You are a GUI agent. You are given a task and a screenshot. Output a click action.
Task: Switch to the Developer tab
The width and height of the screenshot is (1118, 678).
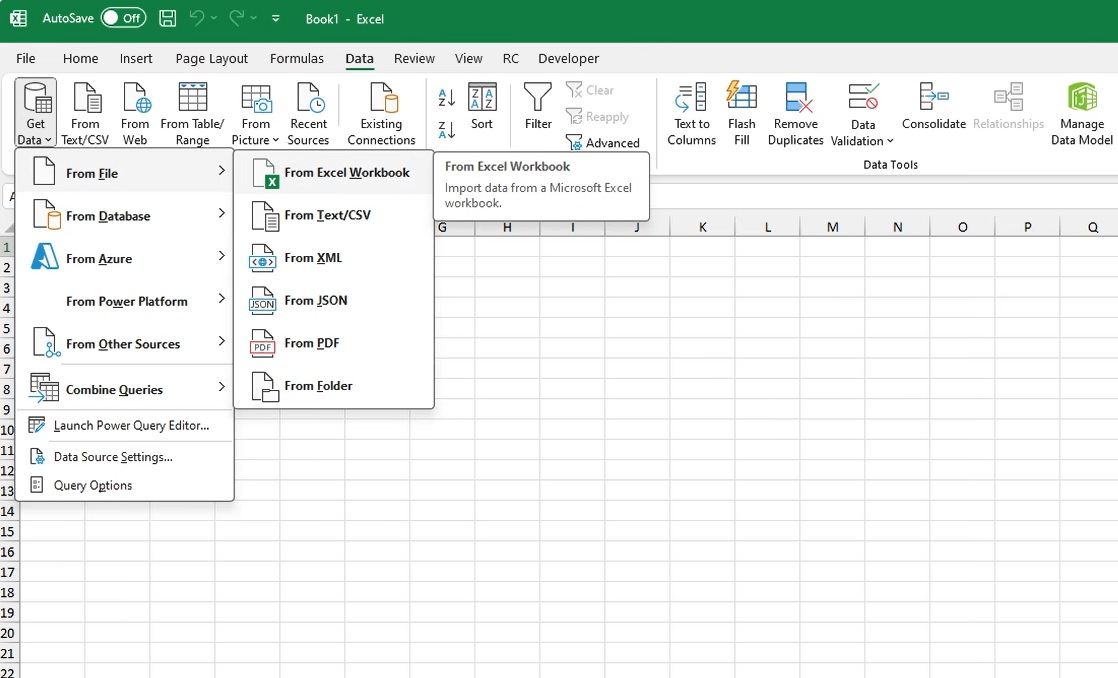coord(568,58)
